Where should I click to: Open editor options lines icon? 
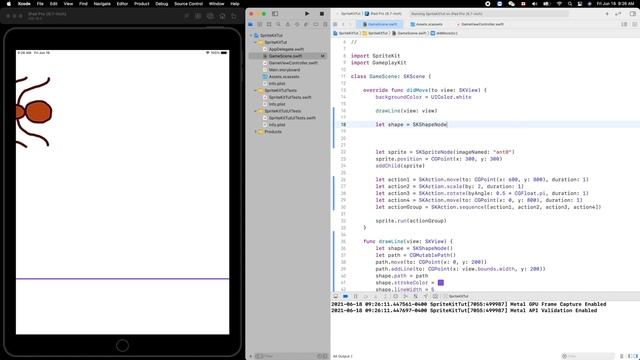coord(624,24)
